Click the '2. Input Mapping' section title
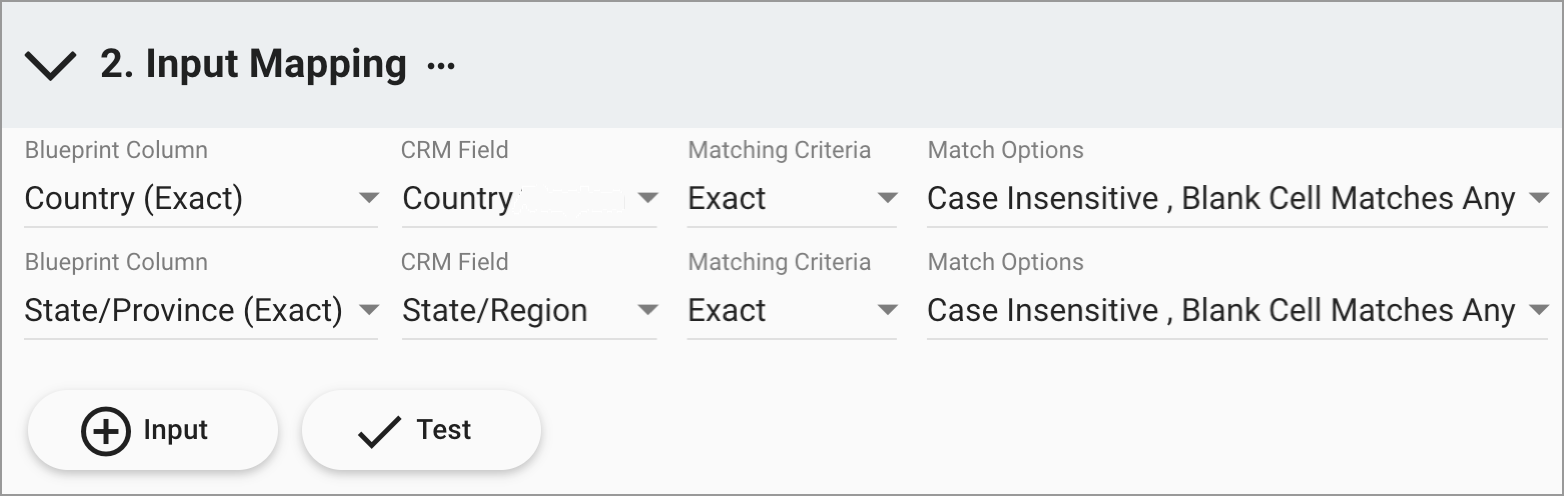Viewport: 1564px width, 496px height. [253, 64]
